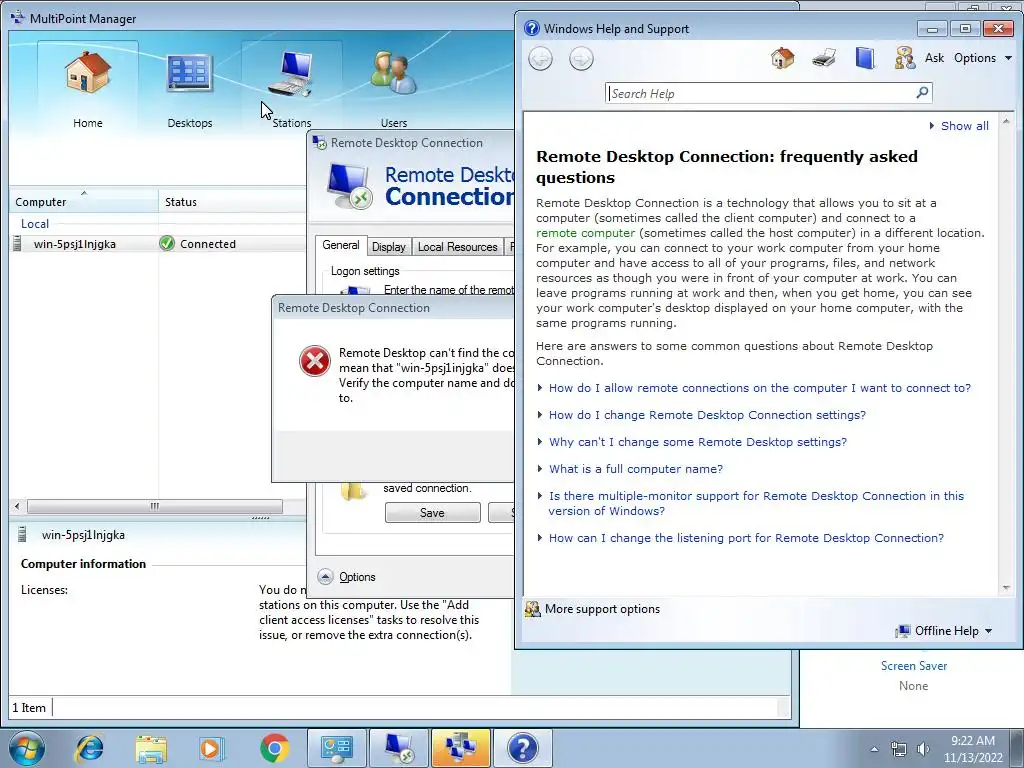Screen dimensions: 1024x768
Task: Open the Home tab in MultiPoint Manager
Action: 88,88
